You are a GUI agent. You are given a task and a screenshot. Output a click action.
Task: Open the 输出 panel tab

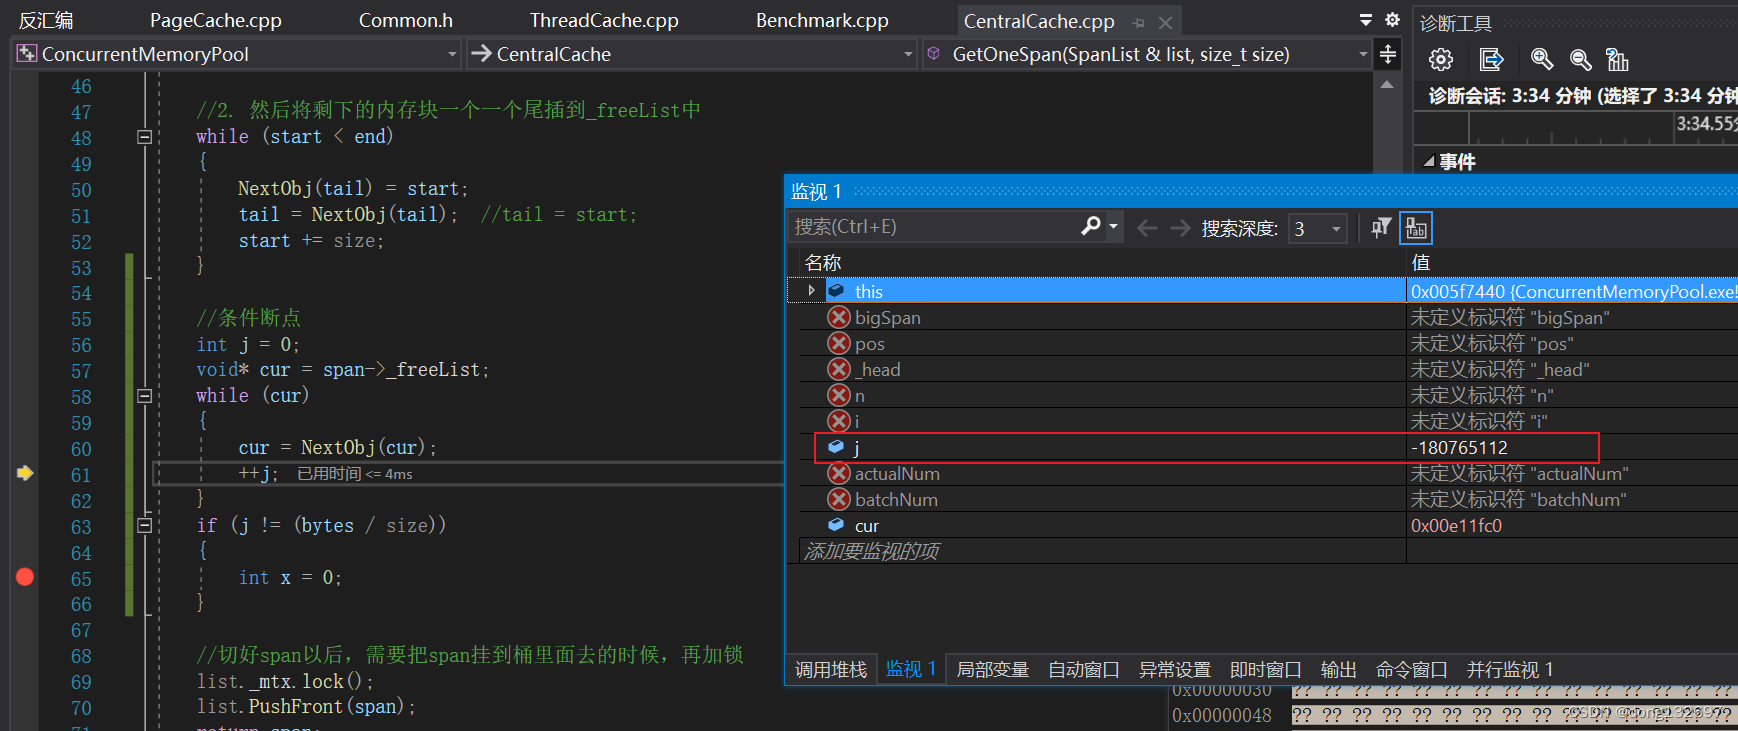(x=1339, y=669)
